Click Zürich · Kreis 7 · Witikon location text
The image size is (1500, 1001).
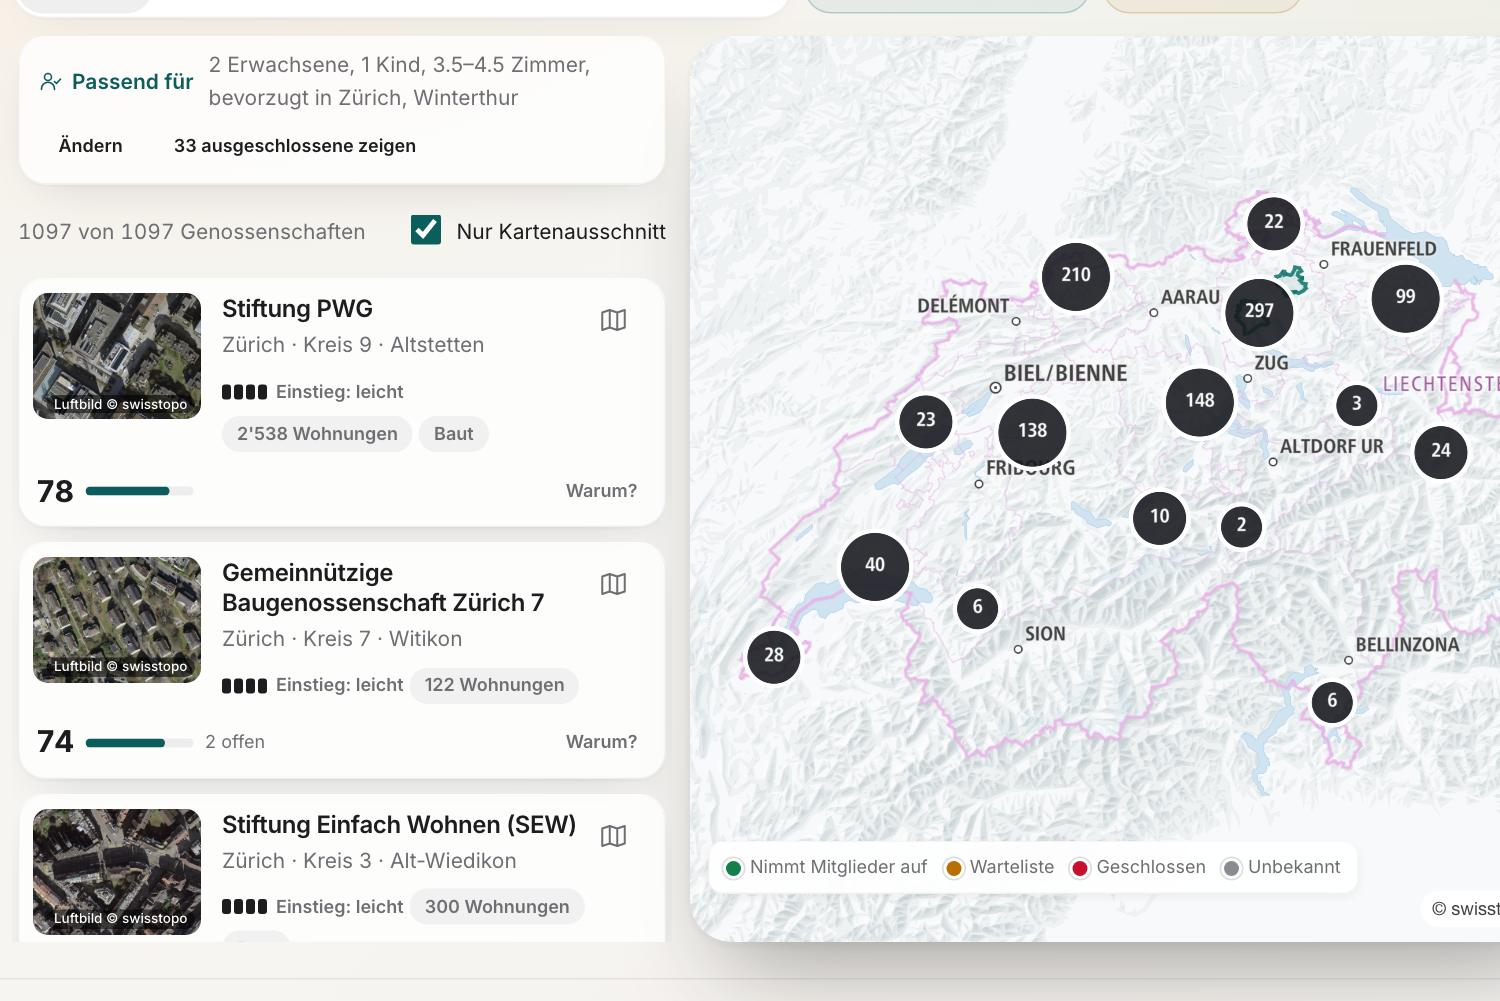(x=342, y=639)
